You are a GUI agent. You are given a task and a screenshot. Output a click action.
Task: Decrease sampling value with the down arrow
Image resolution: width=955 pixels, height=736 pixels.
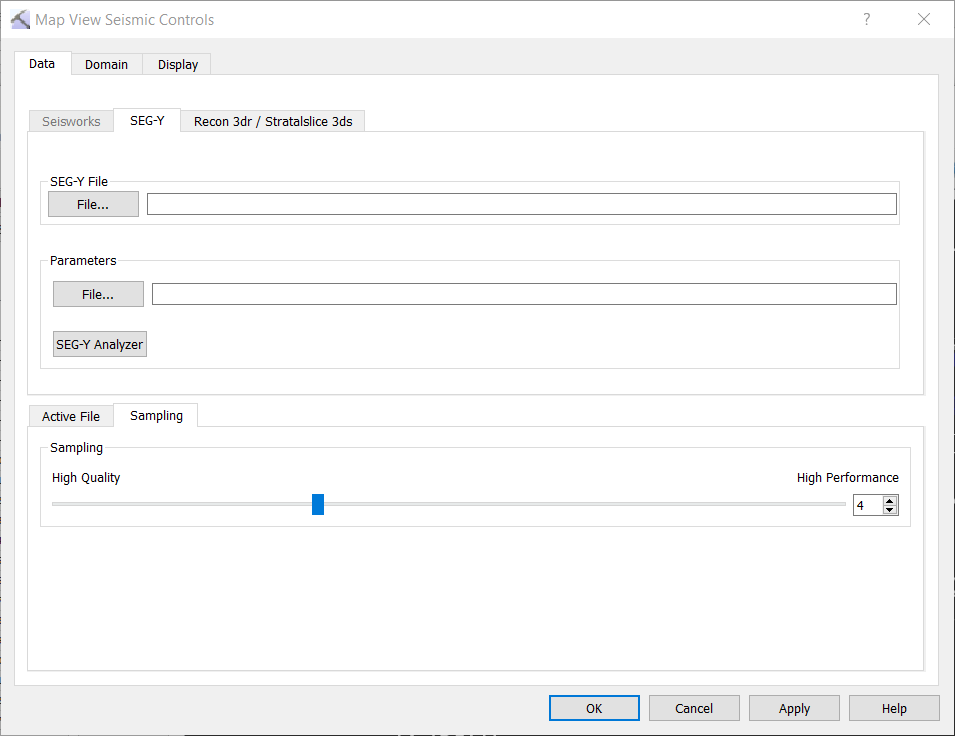pyautogui.click(x=890, y=510)
